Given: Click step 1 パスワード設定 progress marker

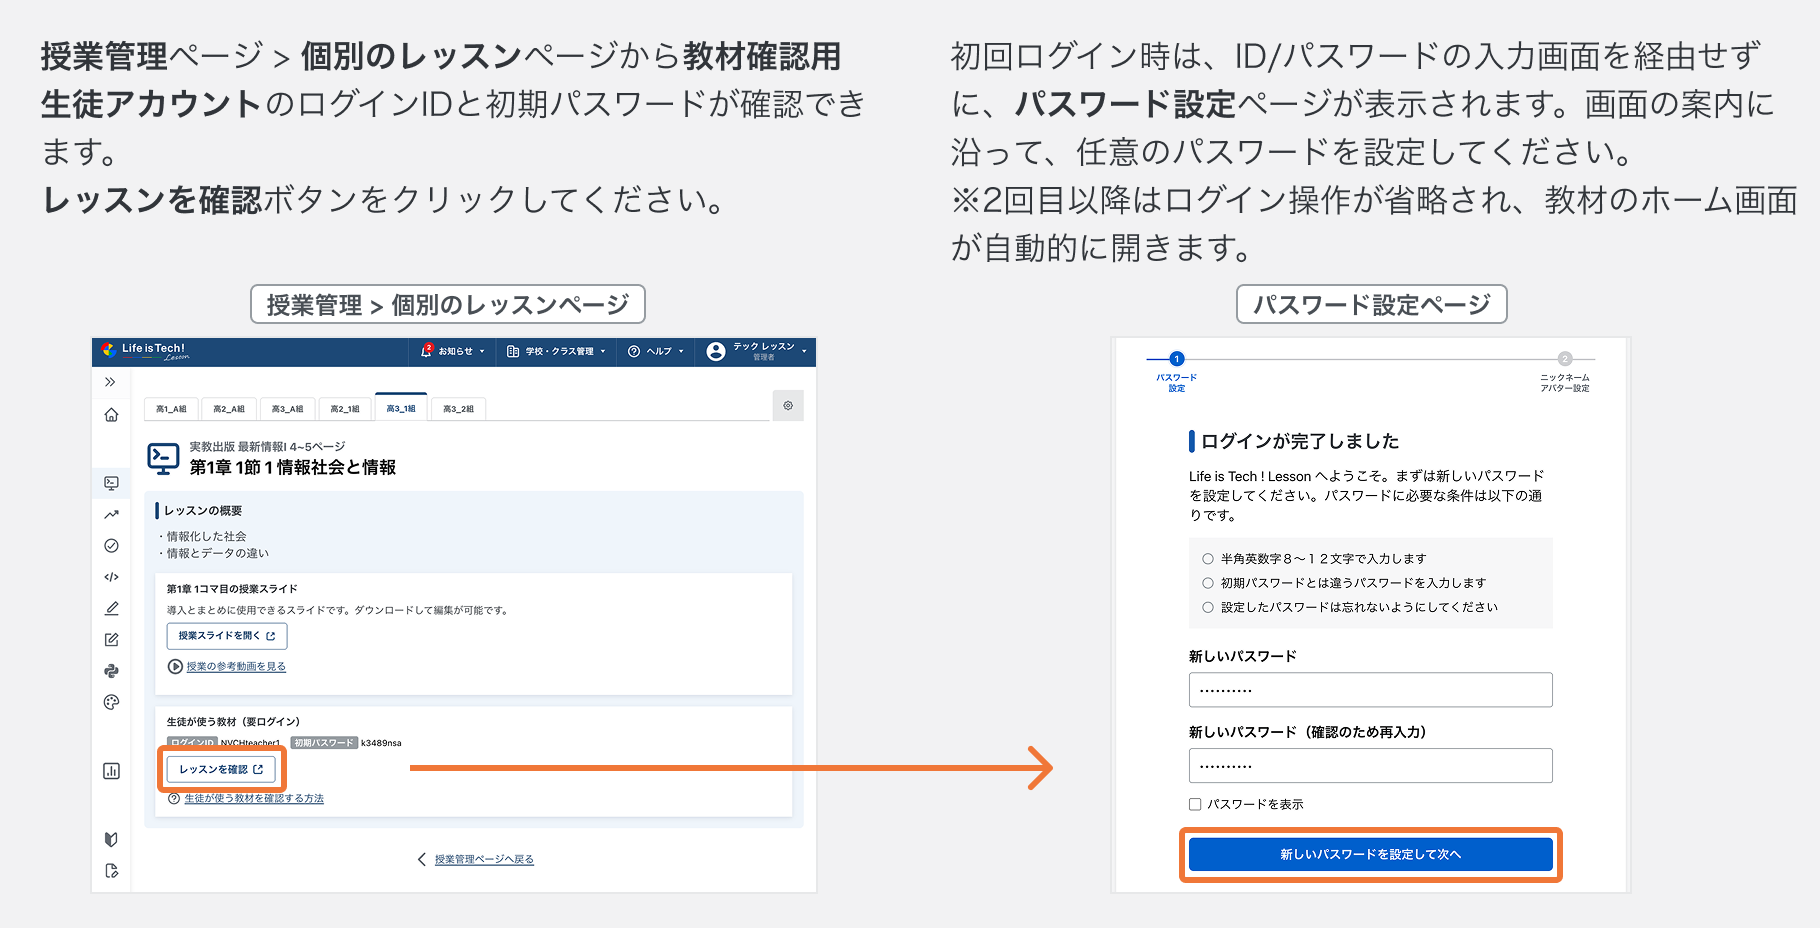Looking at the screenshot, I should pyautogui.click(x=1177, y=359).
